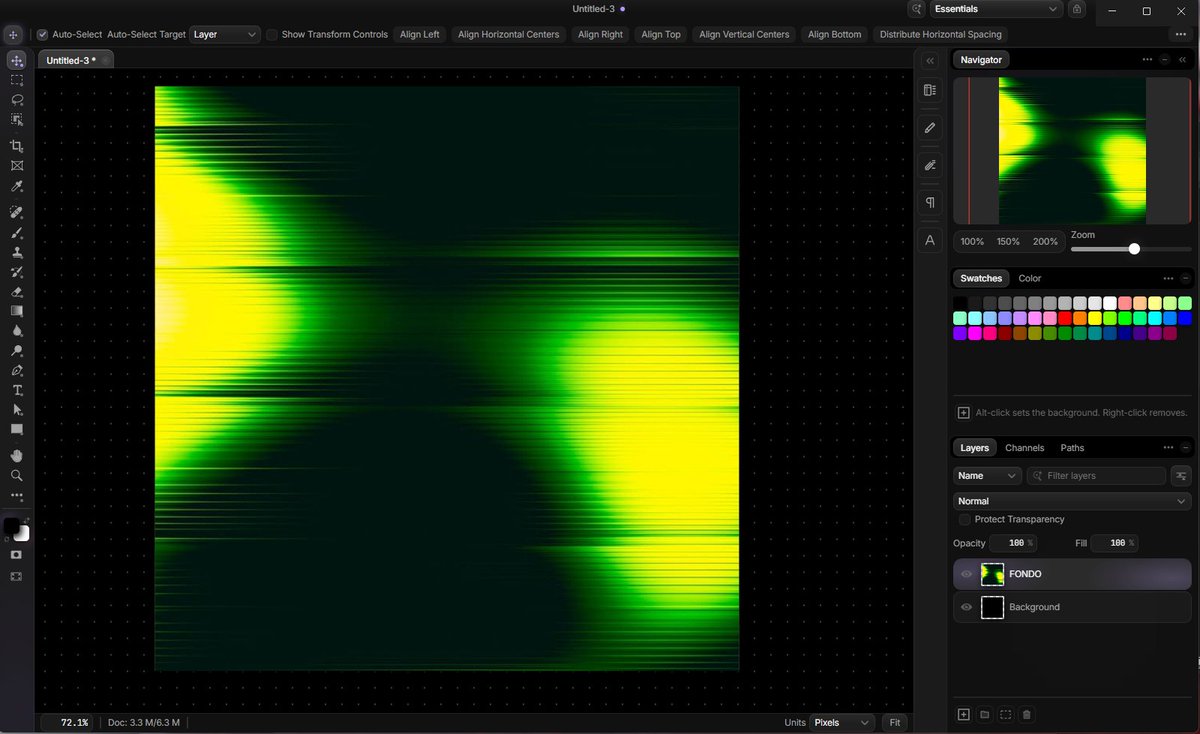Screen dimensions: 1200x734
Task: Set navigator zoom to 200%
Action: 1045,241
